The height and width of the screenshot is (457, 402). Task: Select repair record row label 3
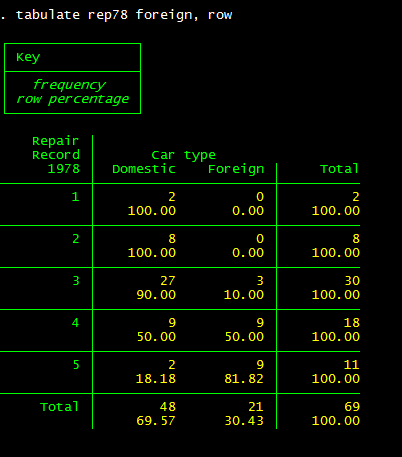(x=76, y=281)
